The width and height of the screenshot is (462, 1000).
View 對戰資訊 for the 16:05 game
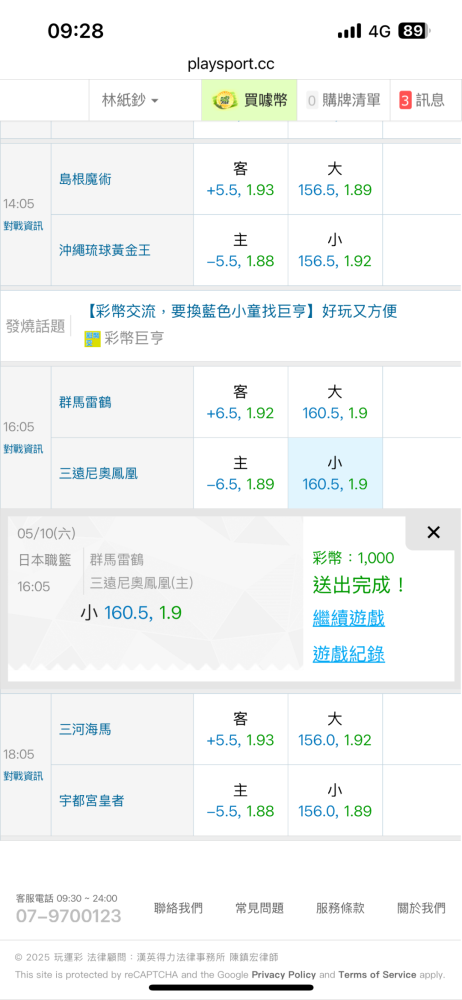point(24,449)
